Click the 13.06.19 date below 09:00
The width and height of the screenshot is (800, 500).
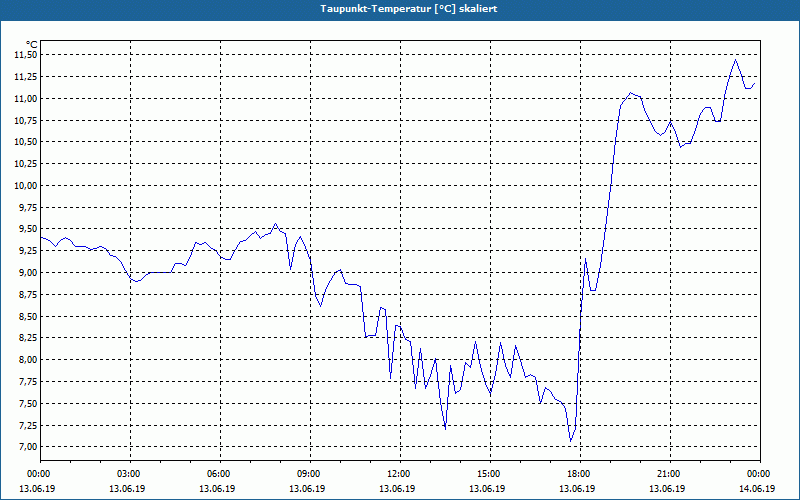(307, 488)
